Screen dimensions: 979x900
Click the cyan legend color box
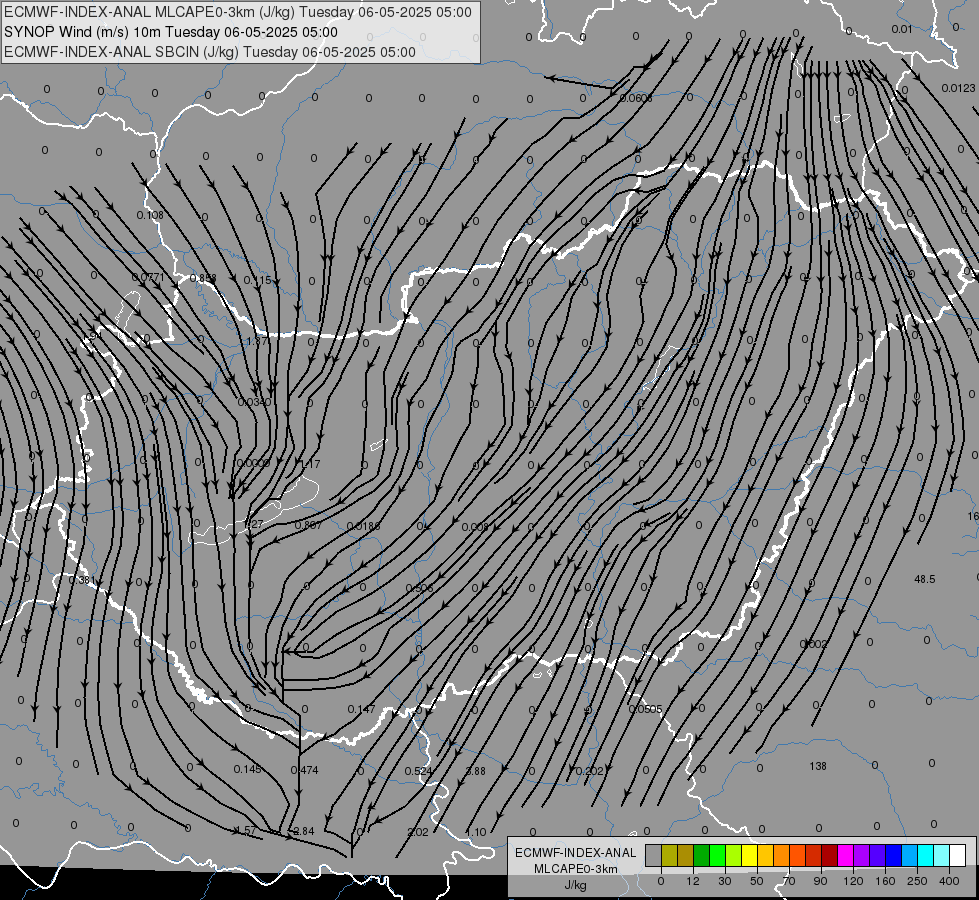pyautogui.click(x=925, y=856)
